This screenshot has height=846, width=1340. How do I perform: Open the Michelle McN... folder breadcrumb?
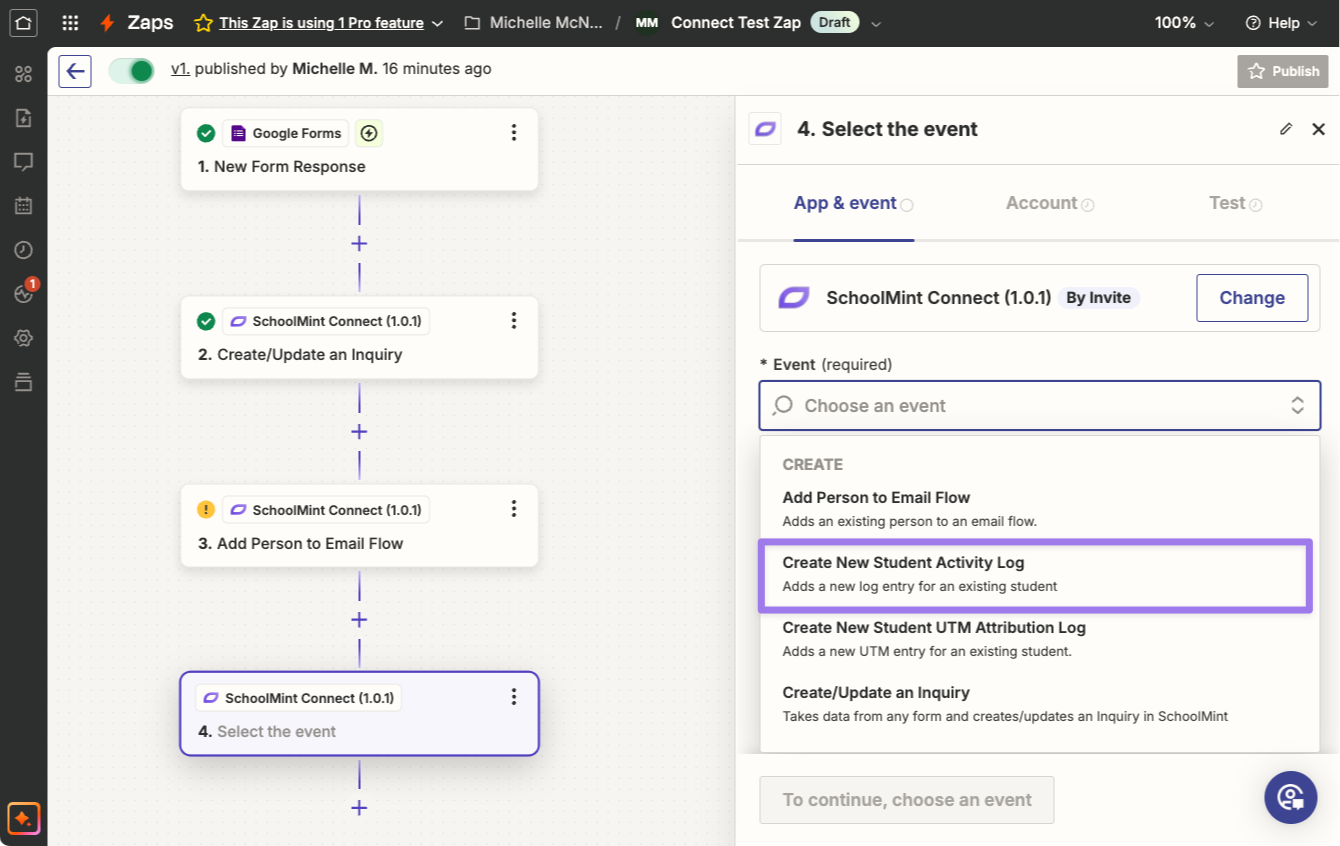534,23
